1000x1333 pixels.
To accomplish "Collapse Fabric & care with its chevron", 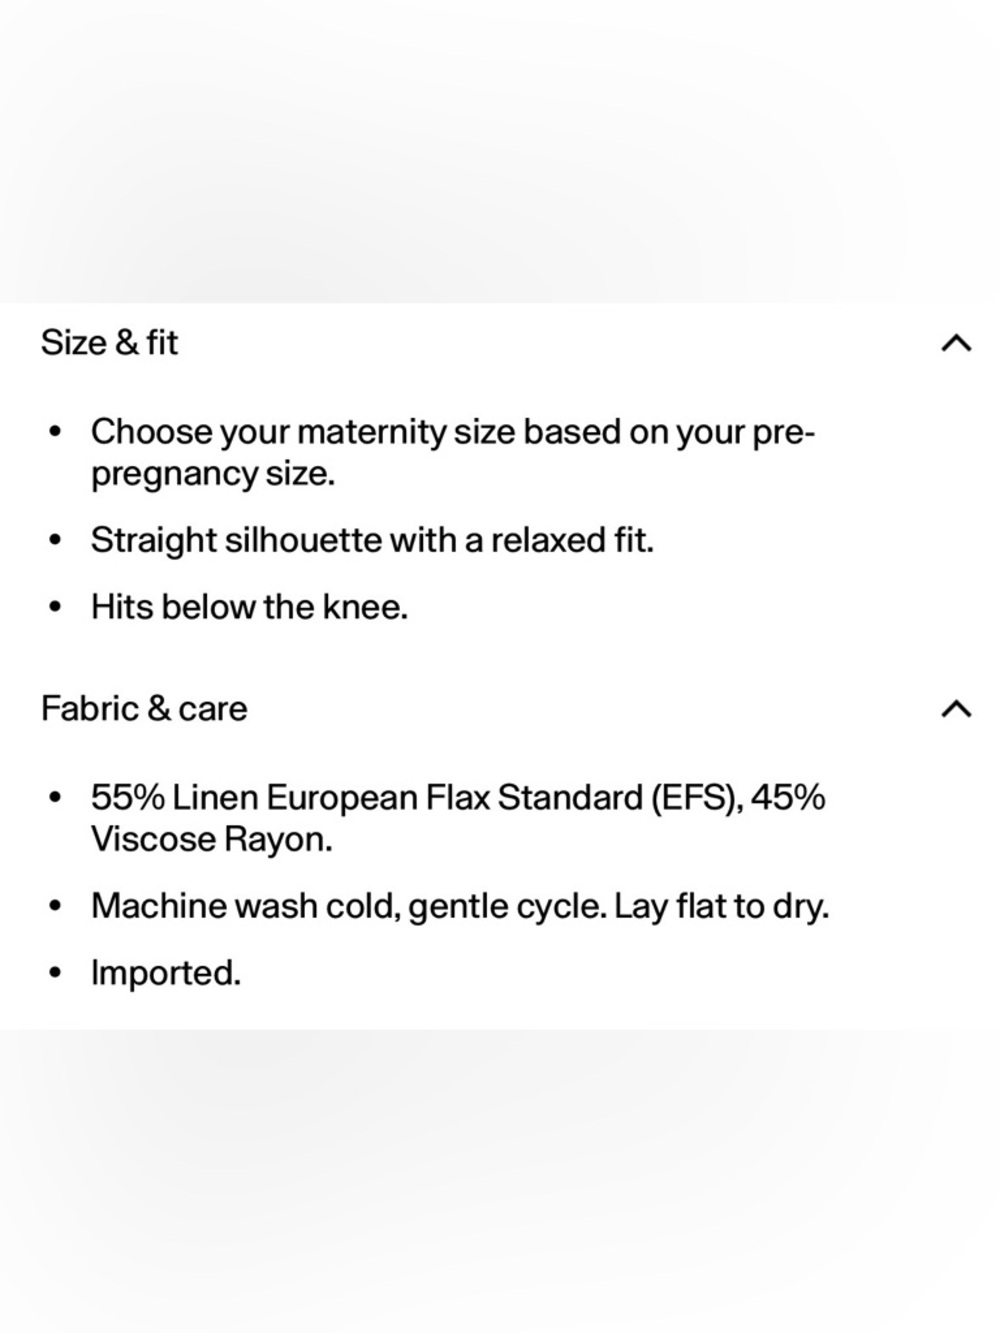I will pyautogui.click(x=956, y=709).
